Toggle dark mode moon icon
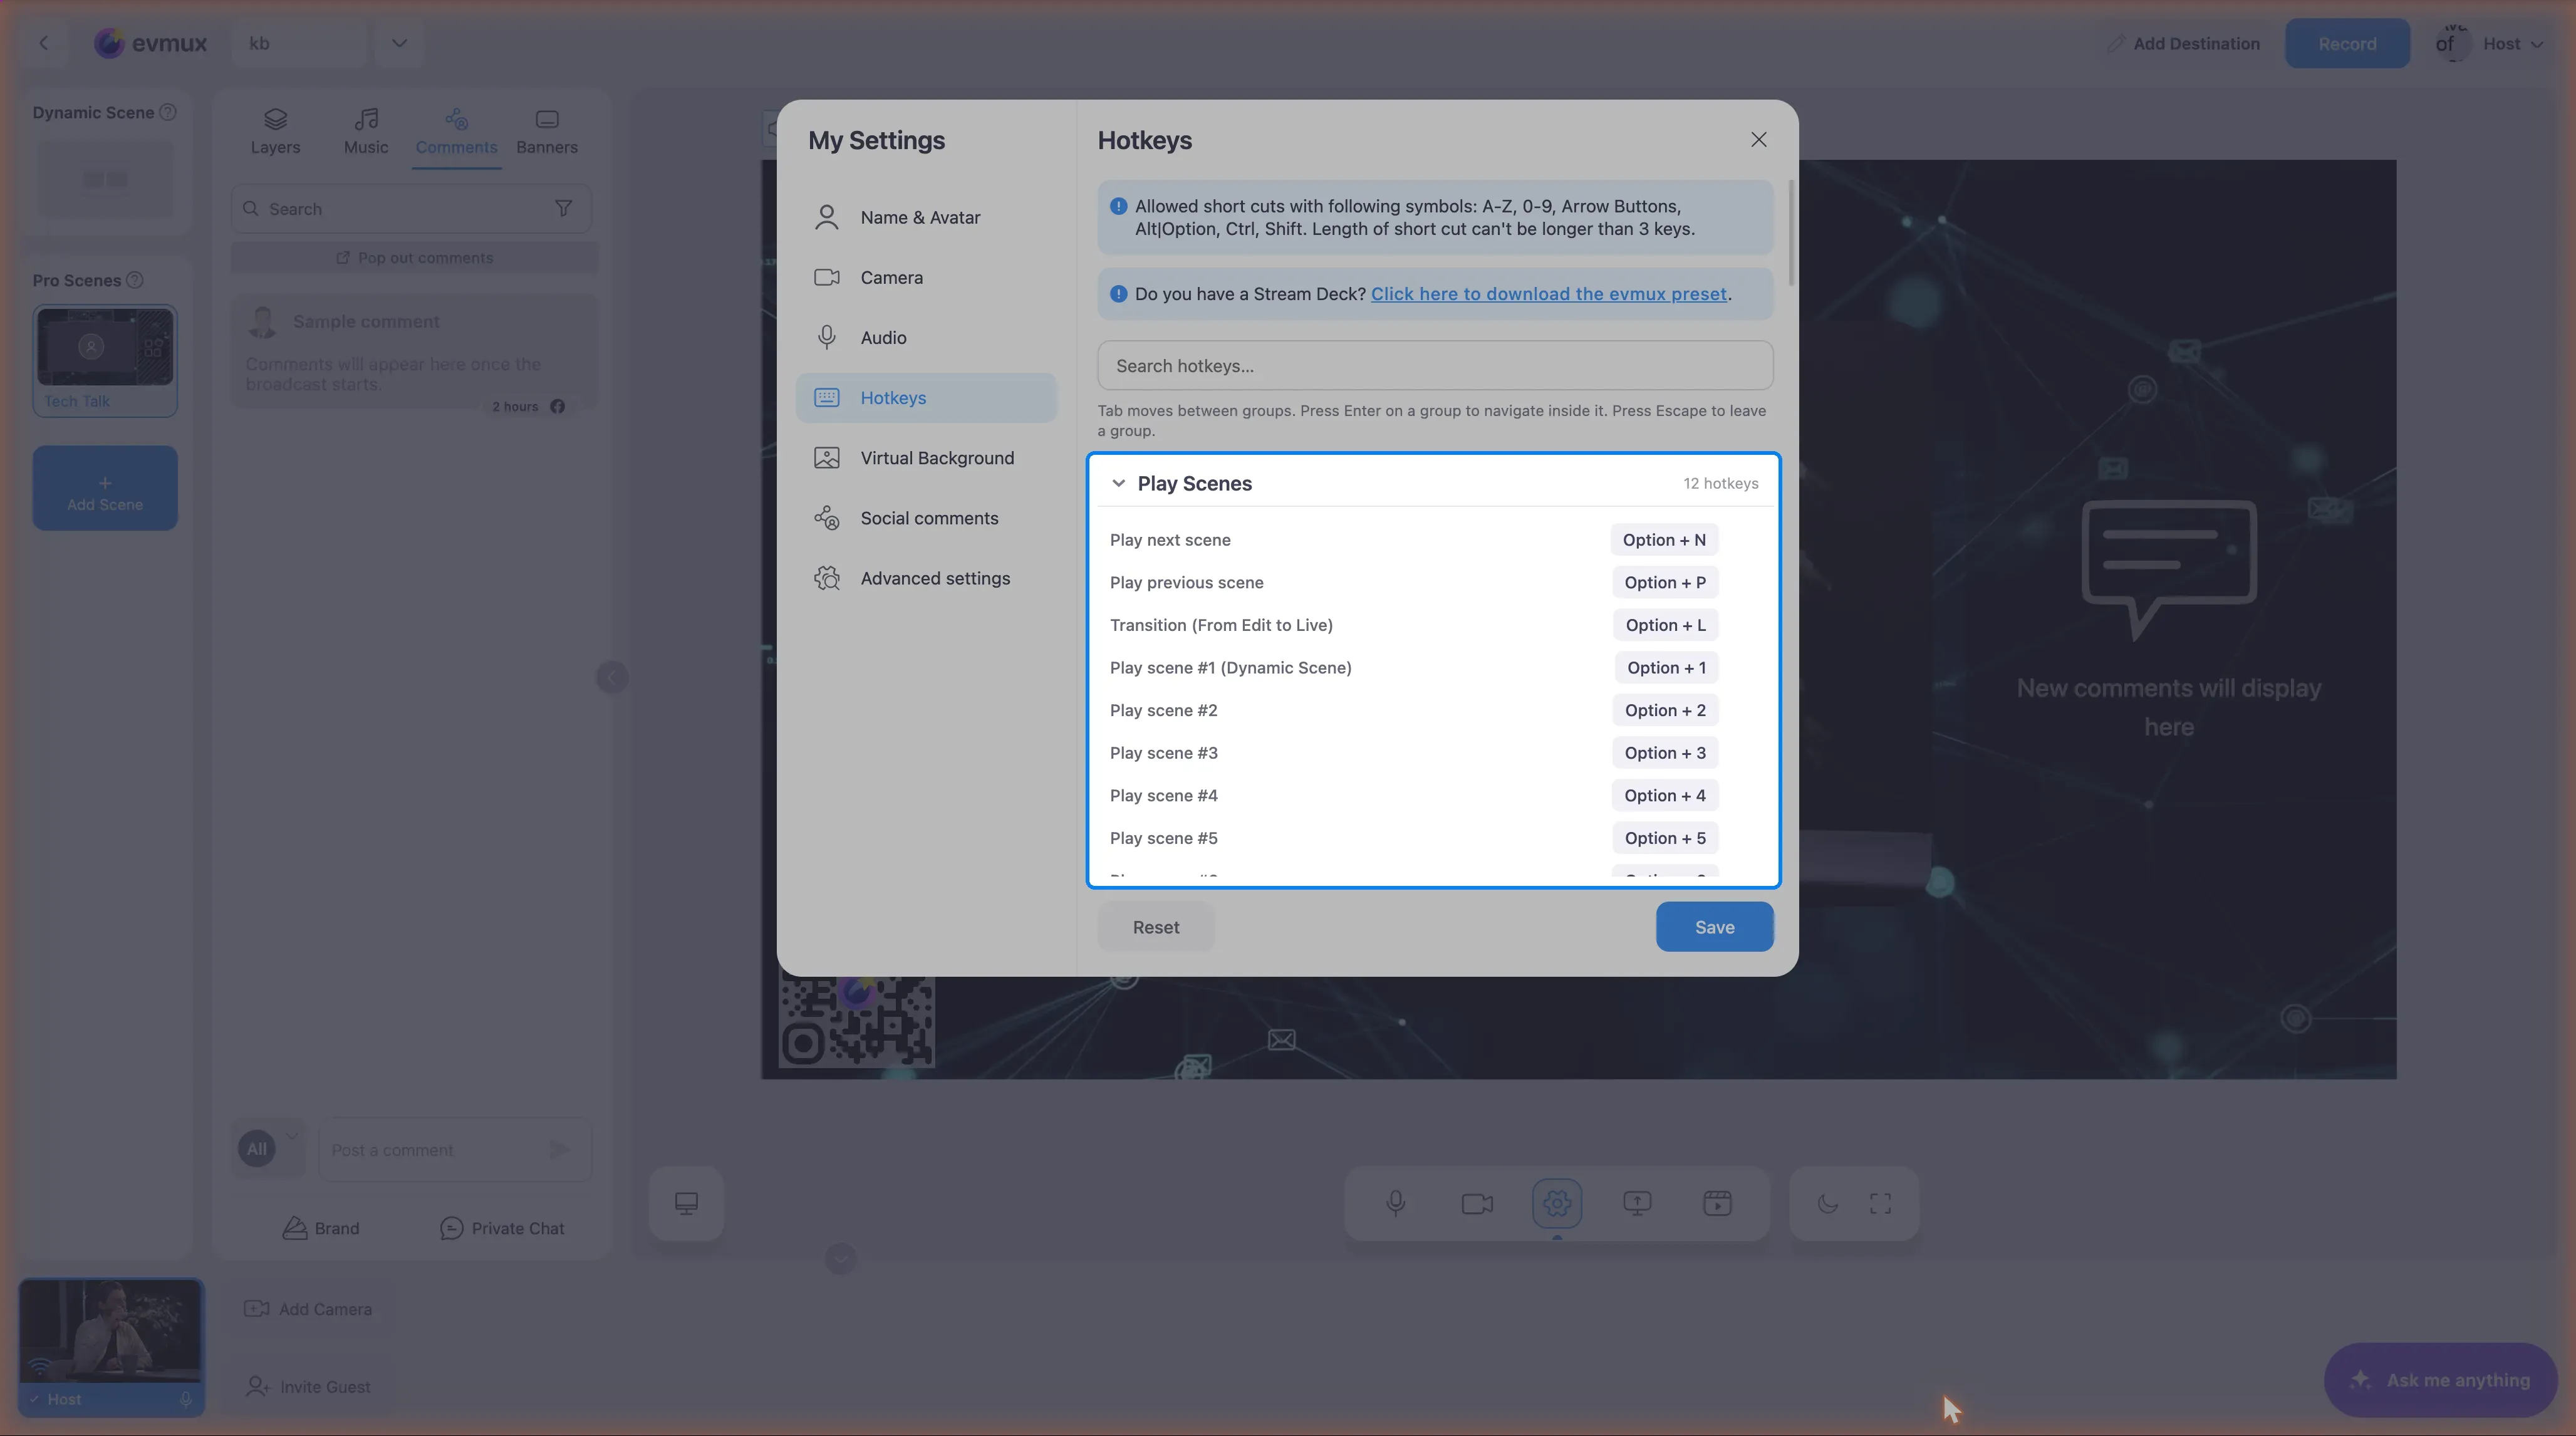2576x1436 pixels. (x=1827, y=1203)
